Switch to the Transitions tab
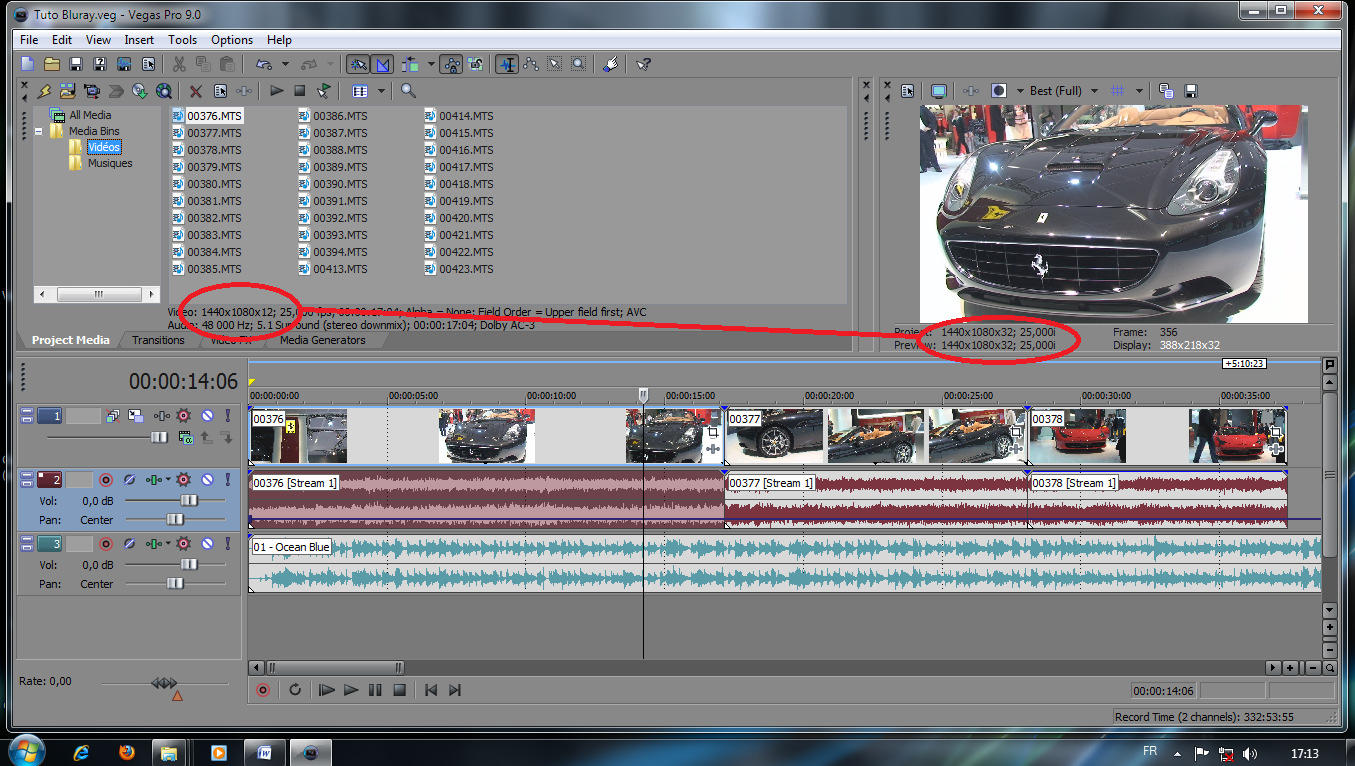 click(x=158, y=340)
